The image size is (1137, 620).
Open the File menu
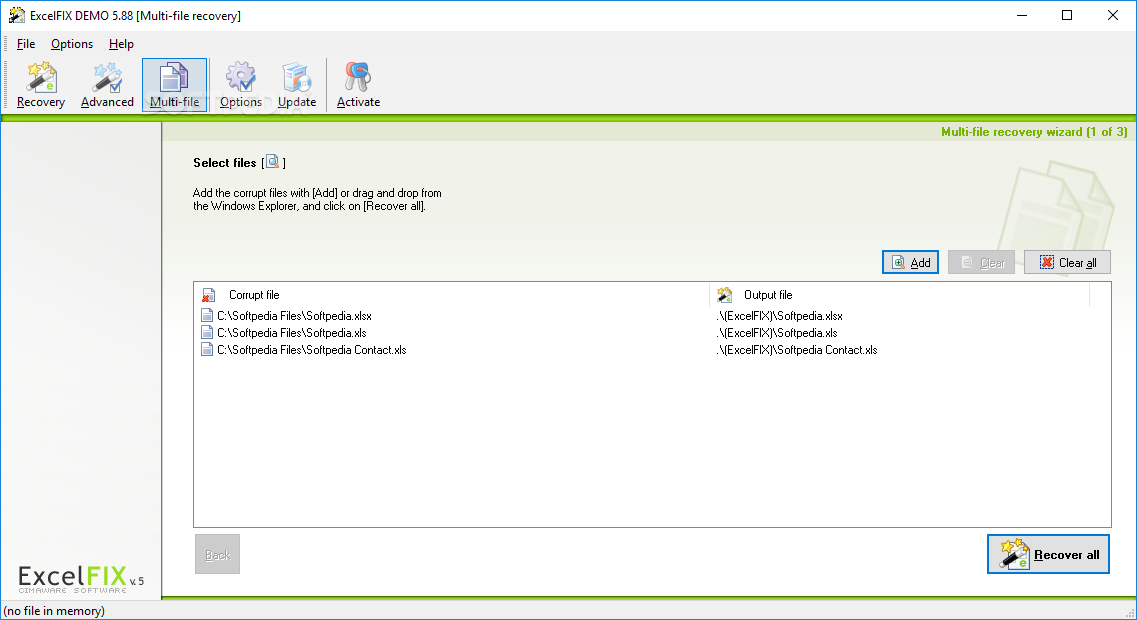pos(26,44)
